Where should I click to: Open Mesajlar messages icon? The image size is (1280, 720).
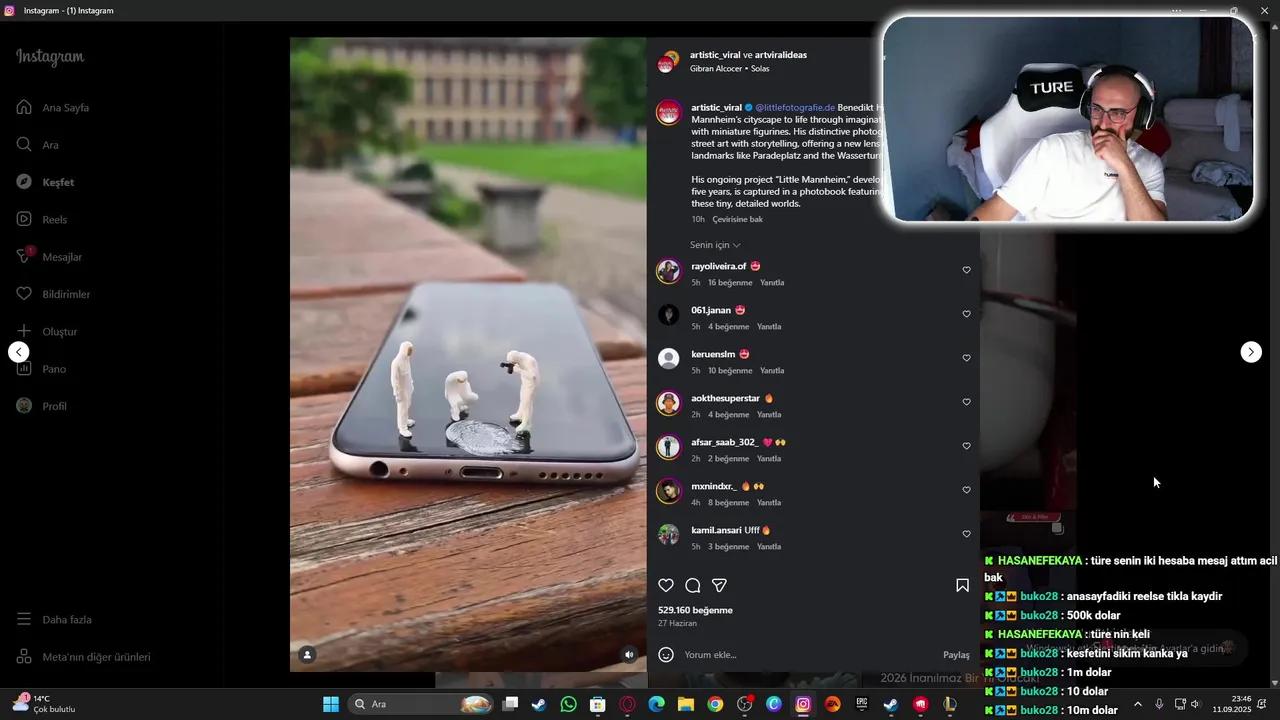click(24, 256)
